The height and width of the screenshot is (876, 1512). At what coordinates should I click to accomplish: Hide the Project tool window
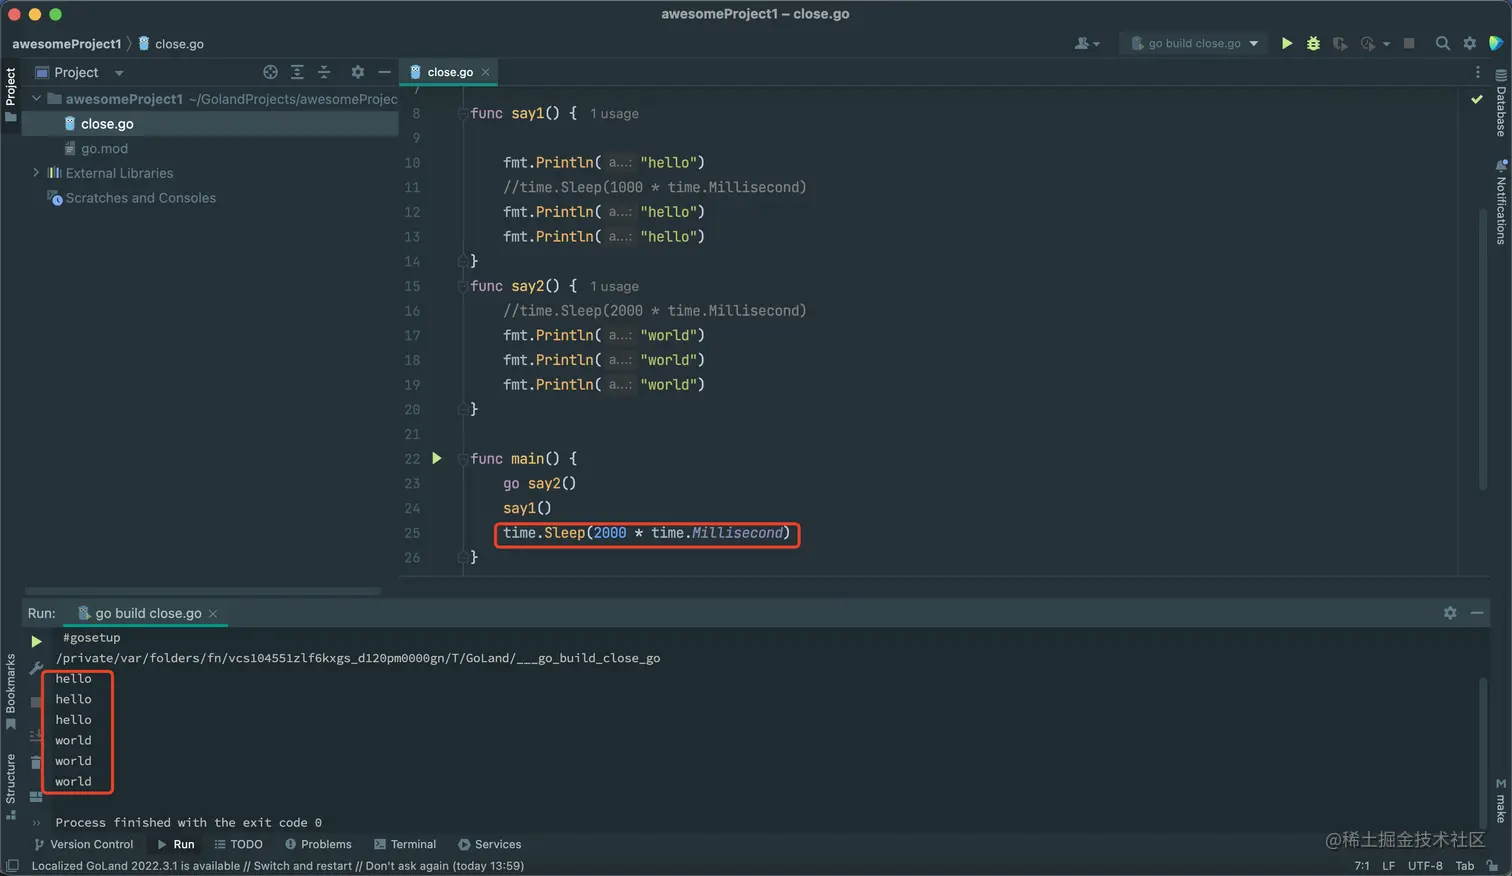[384, 72]
